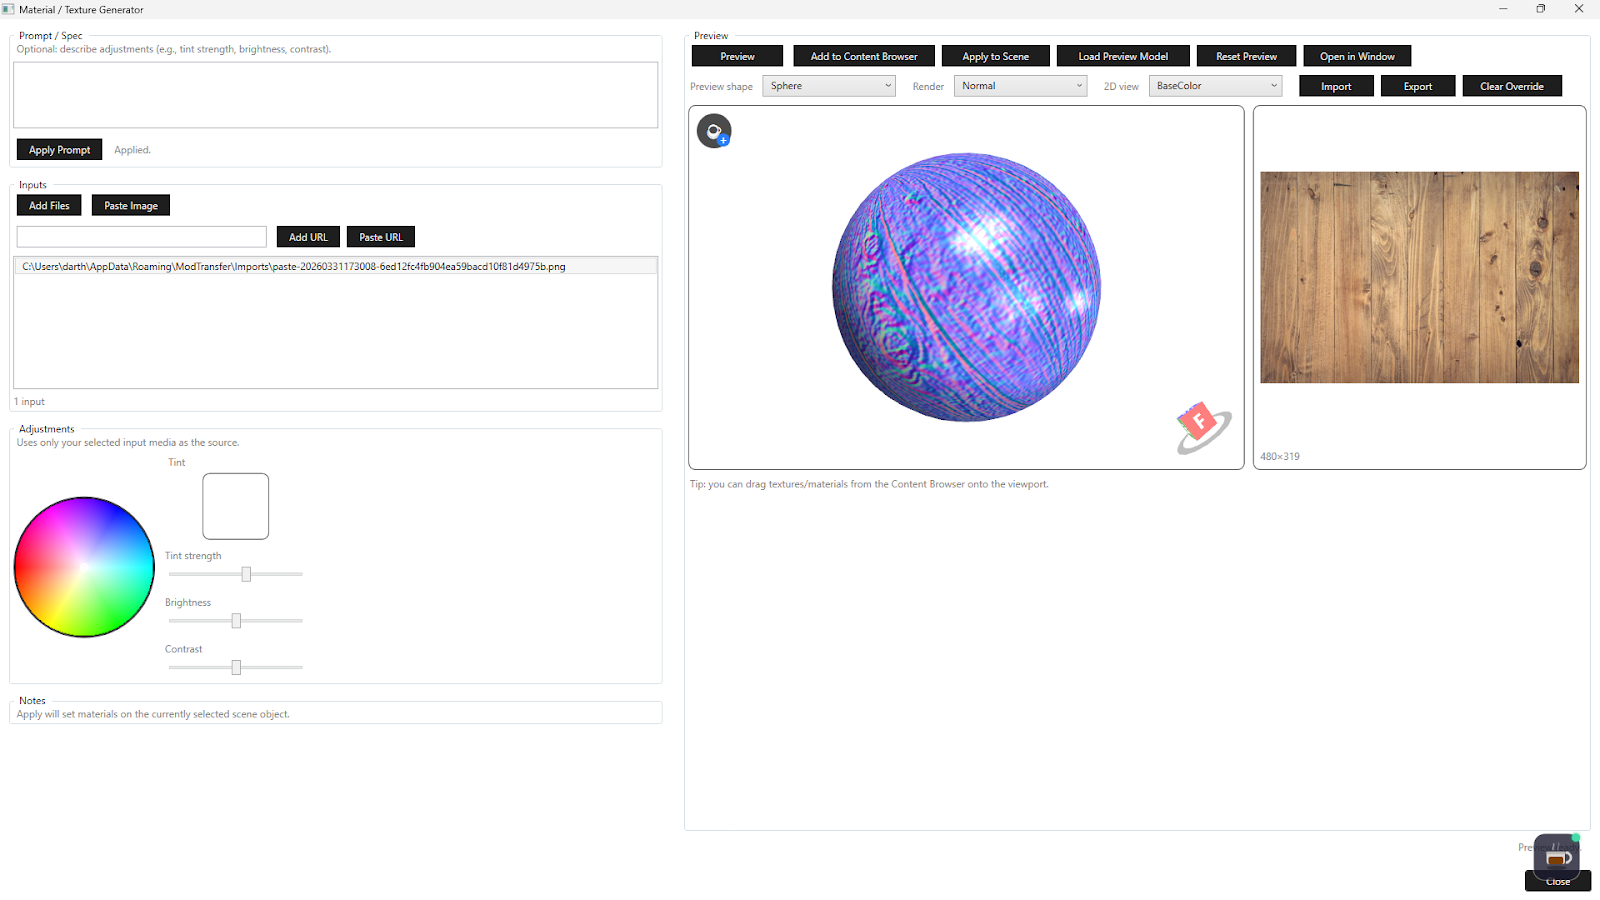
Task: Open the Preview shape dropdown showing Sphere
Action: click(827, 85)
